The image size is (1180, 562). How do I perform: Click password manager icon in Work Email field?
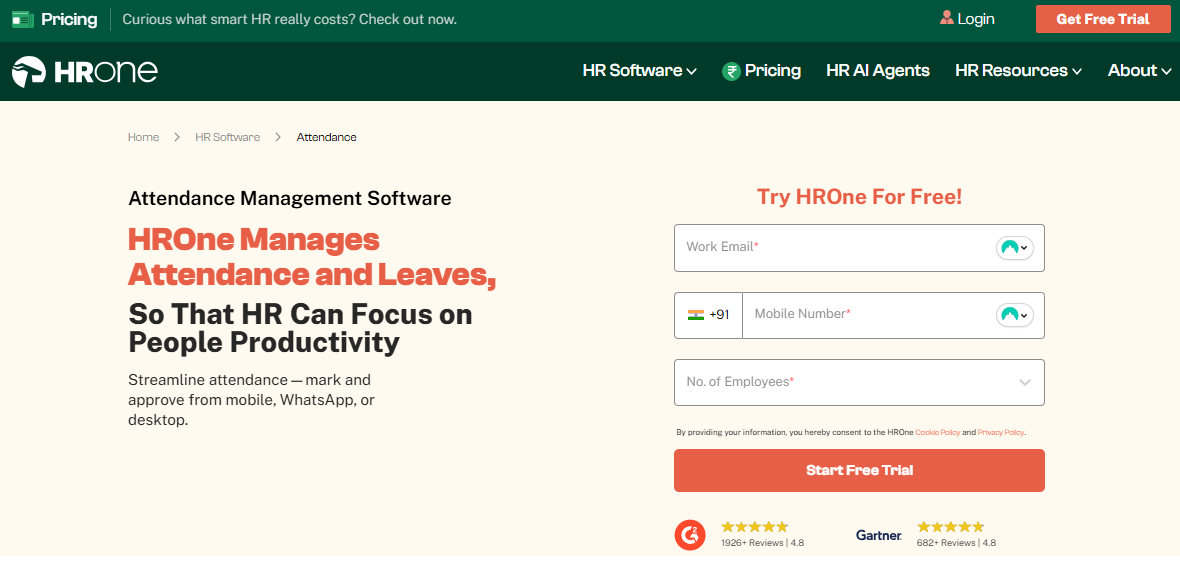pyautogui.click(x=1014, y=248)
